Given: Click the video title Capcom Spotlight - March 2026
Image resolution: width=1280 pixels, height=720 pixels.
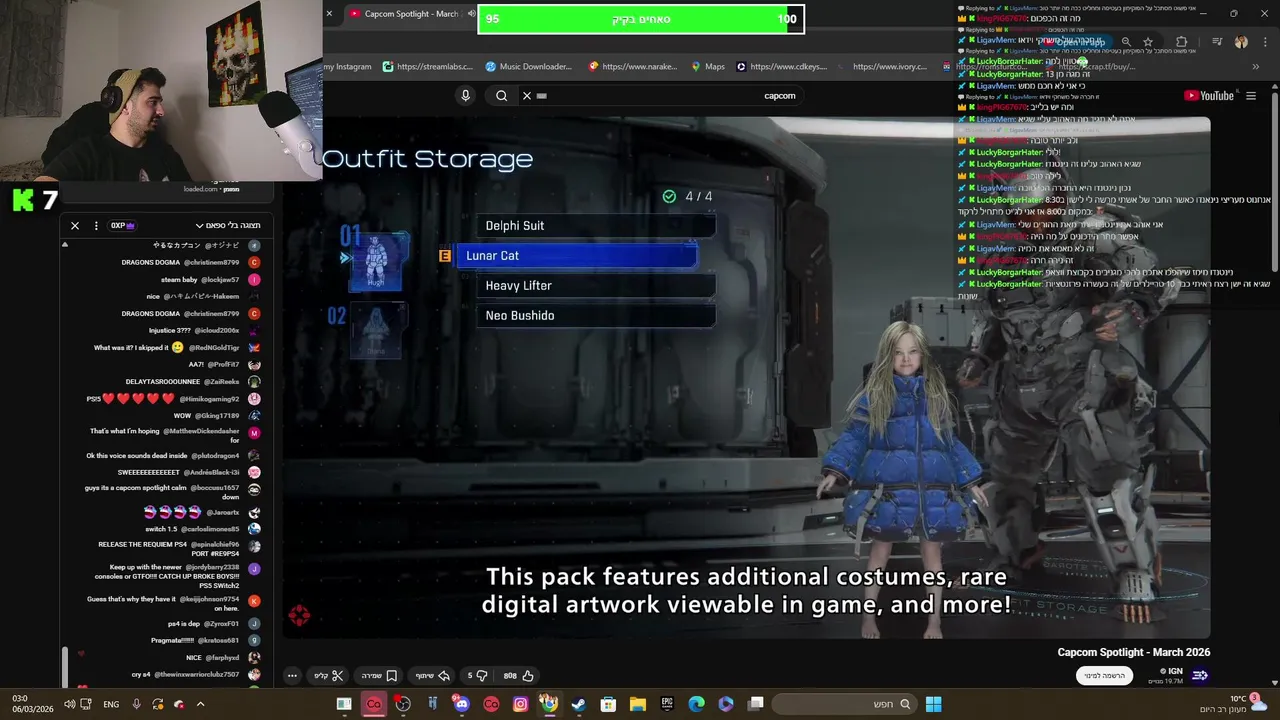Looking at the screenshot, I should (x=1134, y=652).
